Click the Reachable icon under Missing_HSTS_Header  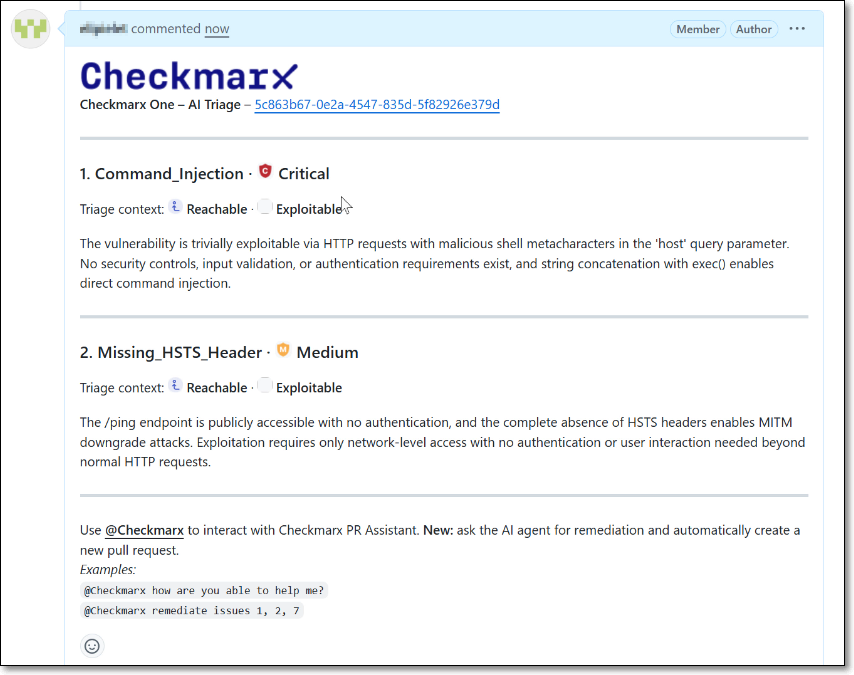175,386
